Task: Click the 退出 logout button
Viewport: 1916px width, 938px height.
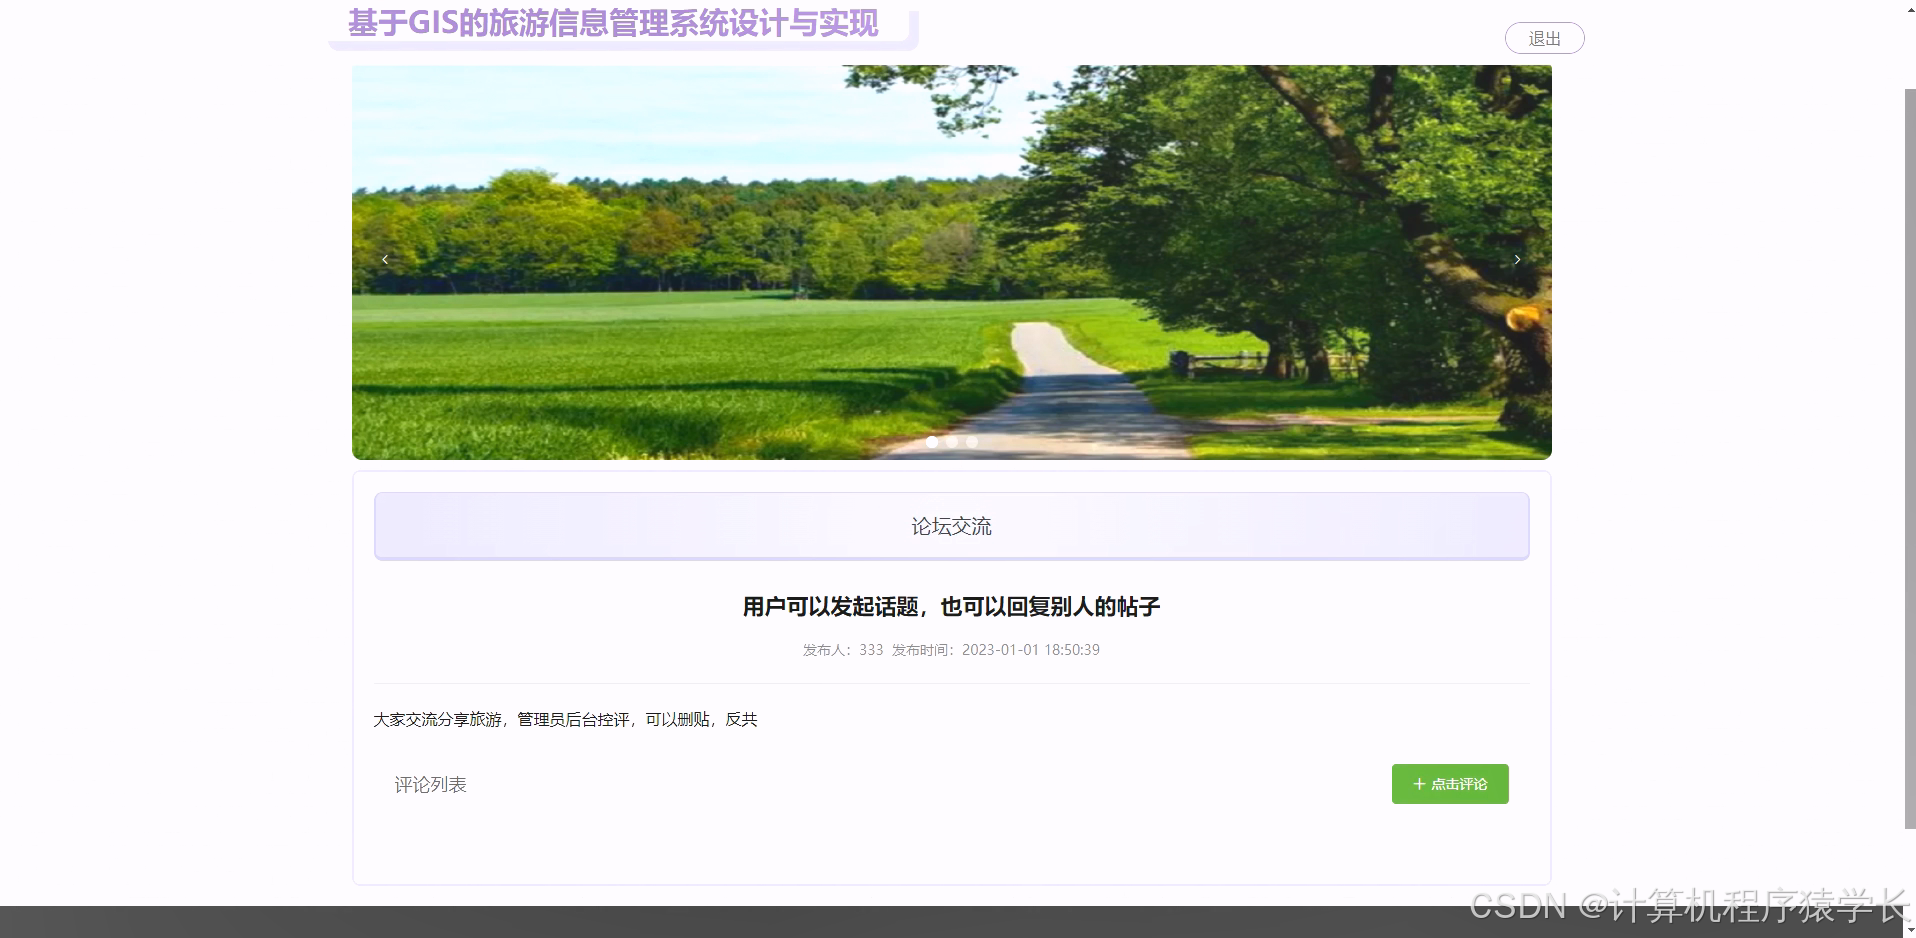Action: [1544, 38]
